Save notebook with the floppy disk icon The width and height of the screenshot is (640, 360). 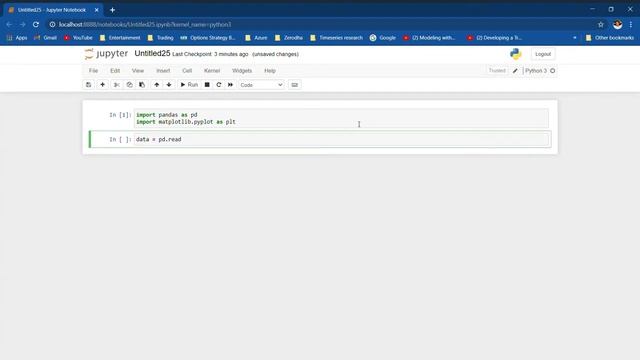coord(89,85)
